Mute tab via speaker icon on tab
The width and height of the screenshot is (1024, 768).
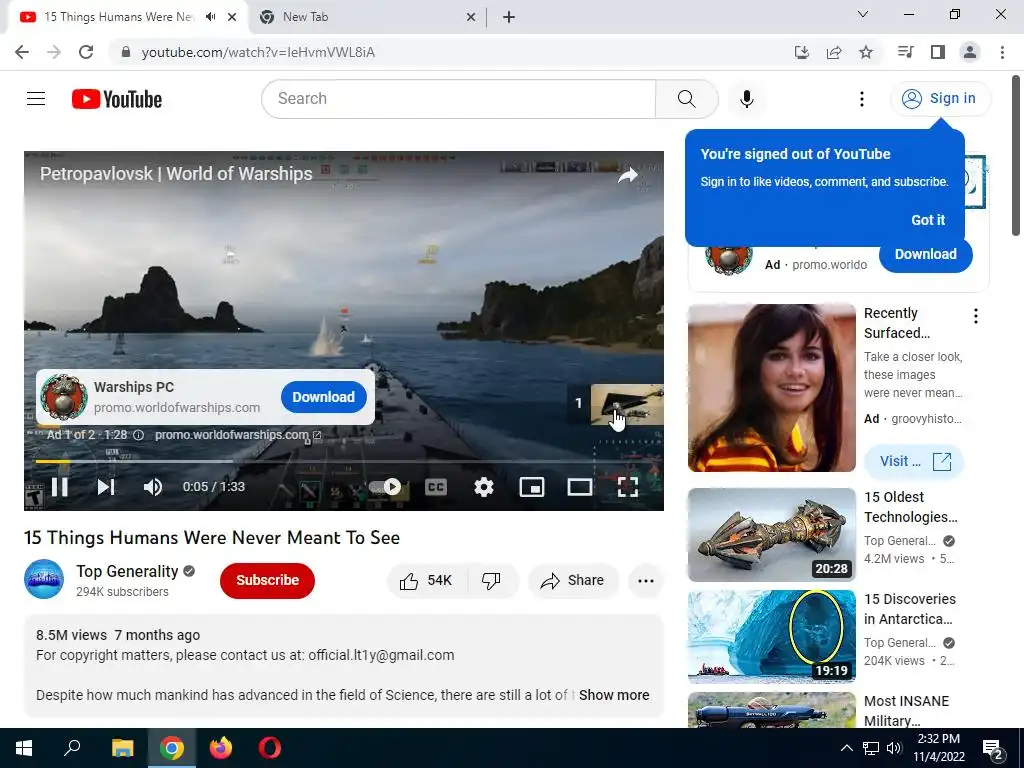(x=210, y=17)
